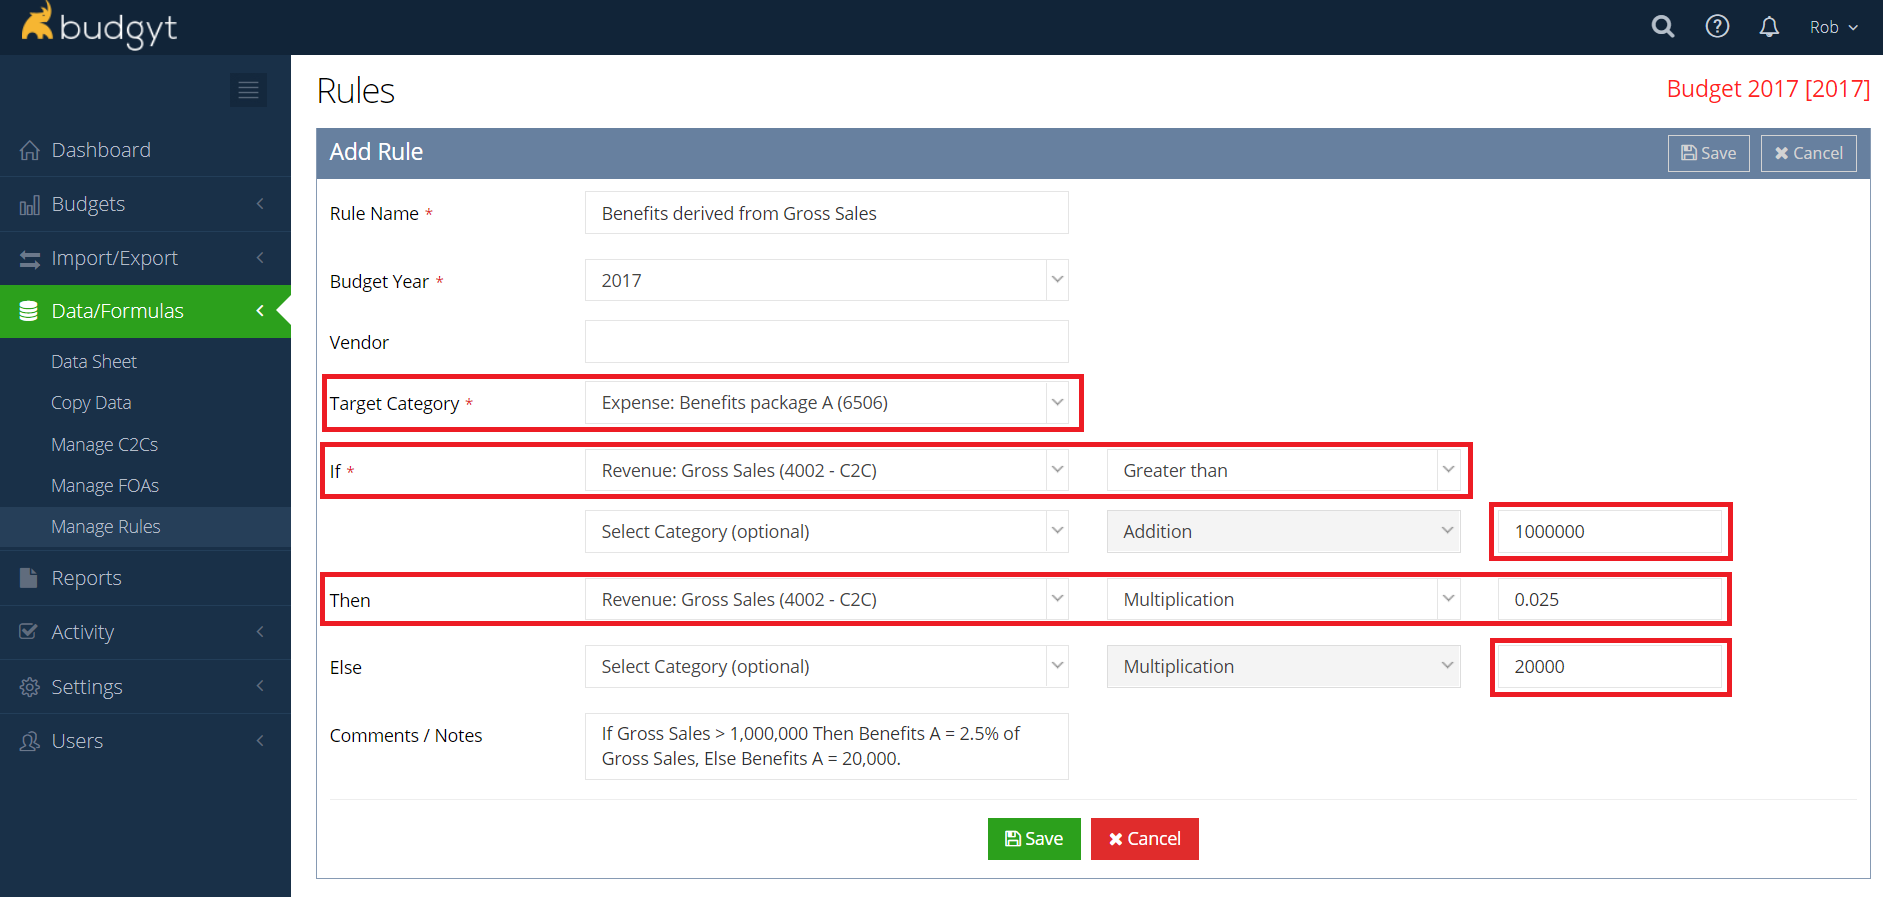This screenshot has width=1883, height=897.
Task: Expand the Users menu chevron
Action: [260, 741]
